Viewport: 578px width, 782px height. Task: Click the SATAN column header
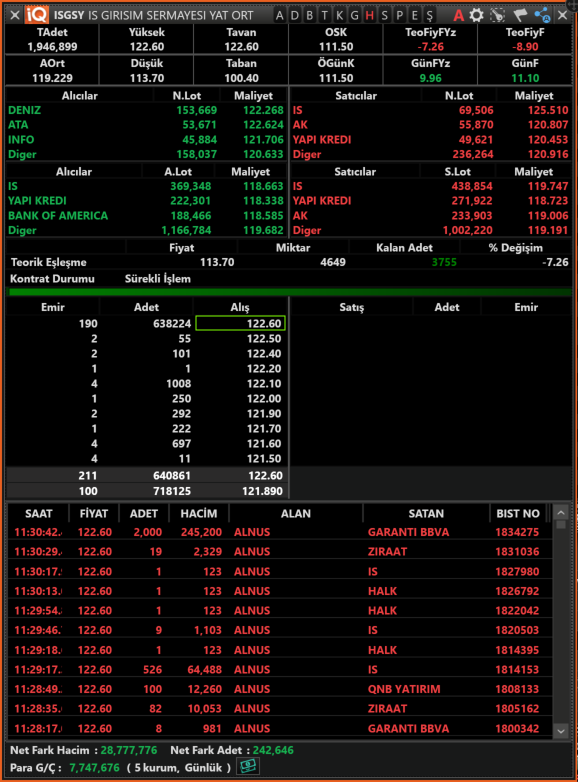(x=426, y=514)
